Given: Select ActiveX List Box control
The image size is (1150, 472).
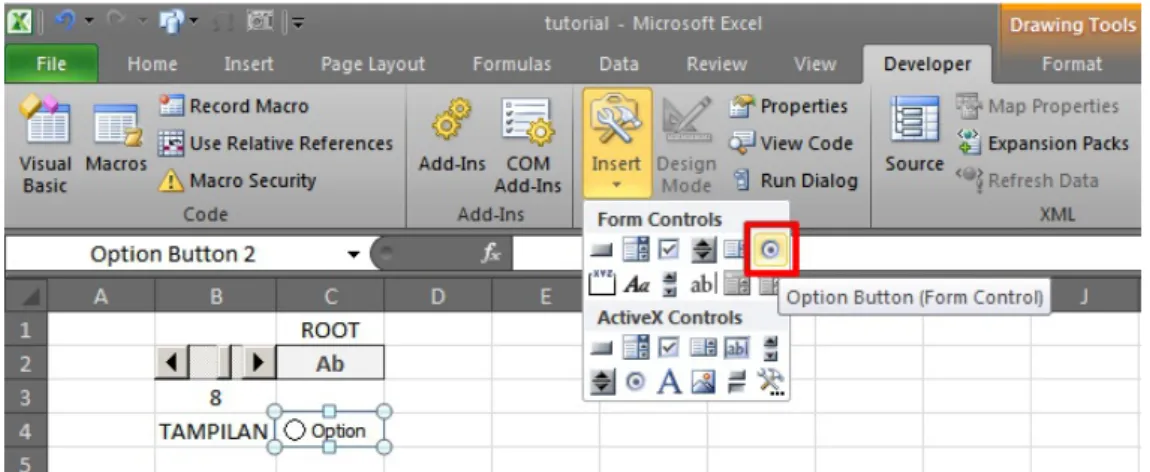Looking at the screenshot, I should tap(703, 349).
